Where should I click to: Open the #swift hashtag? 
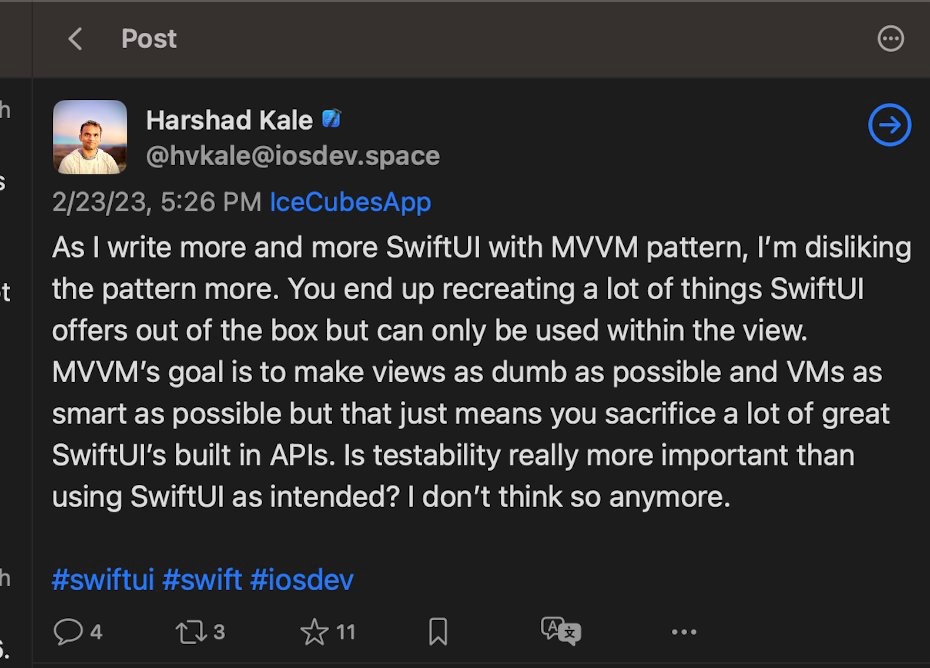coord(201,579)
